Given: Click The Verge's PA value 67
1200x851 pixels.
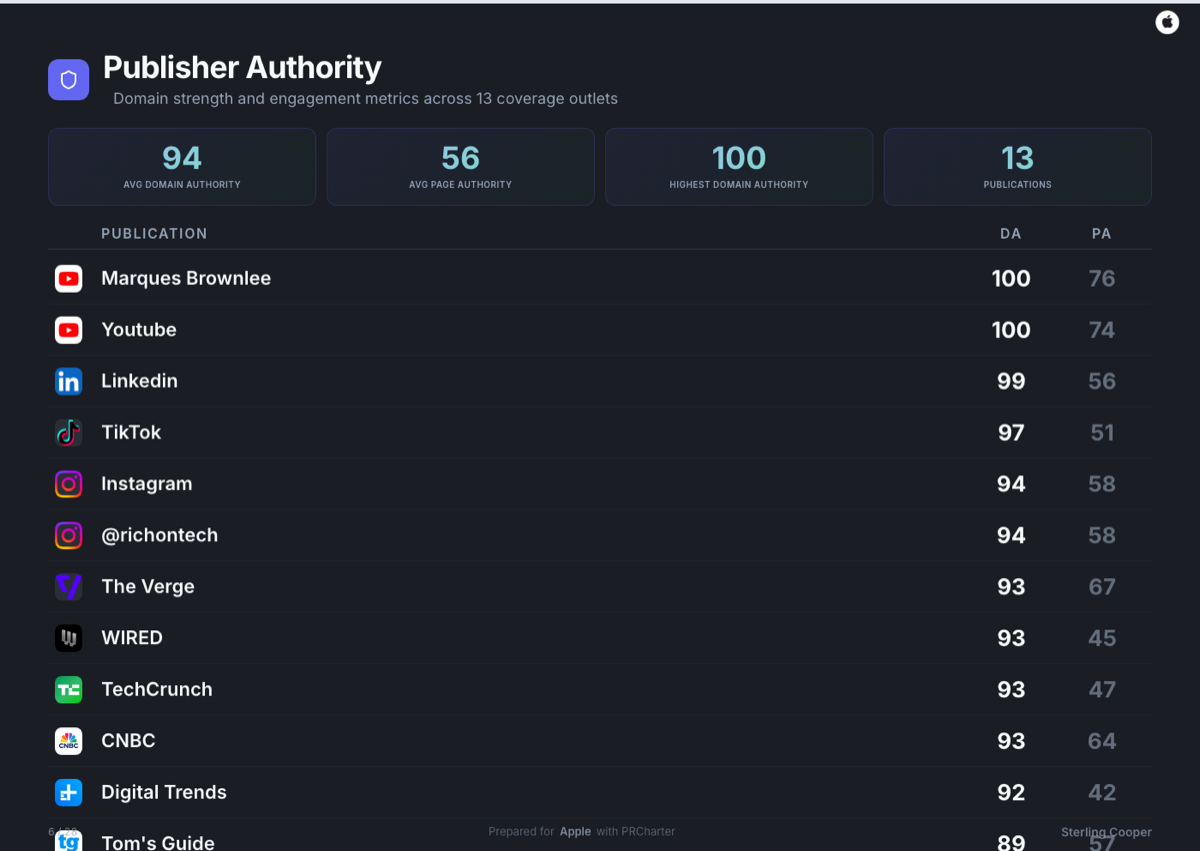Looking at the screenshot, I should tap(1102, 587).
